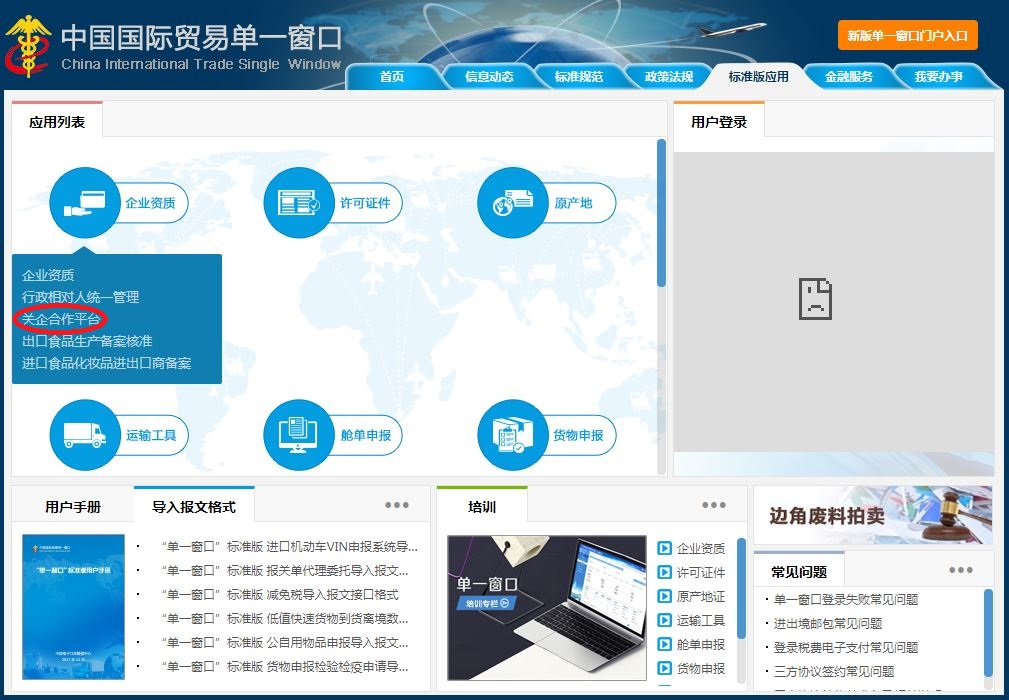Select the 应用列表 tab
Viewport: 1009px width, 700px height.
57,120
